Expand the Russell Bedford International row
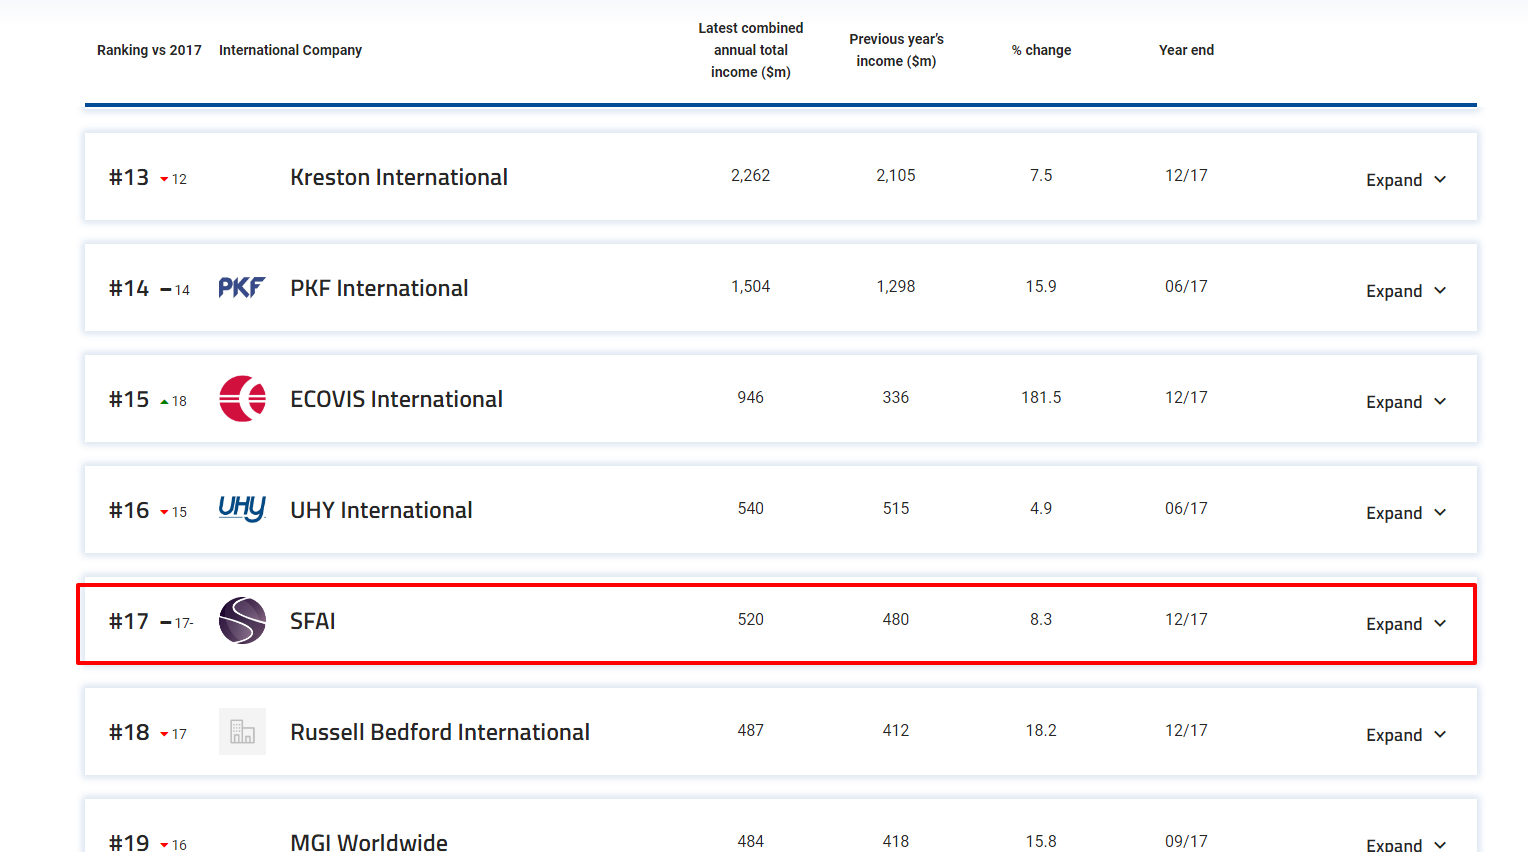This screenshot has width=1528, height=852. click(x=1406, y=735)
